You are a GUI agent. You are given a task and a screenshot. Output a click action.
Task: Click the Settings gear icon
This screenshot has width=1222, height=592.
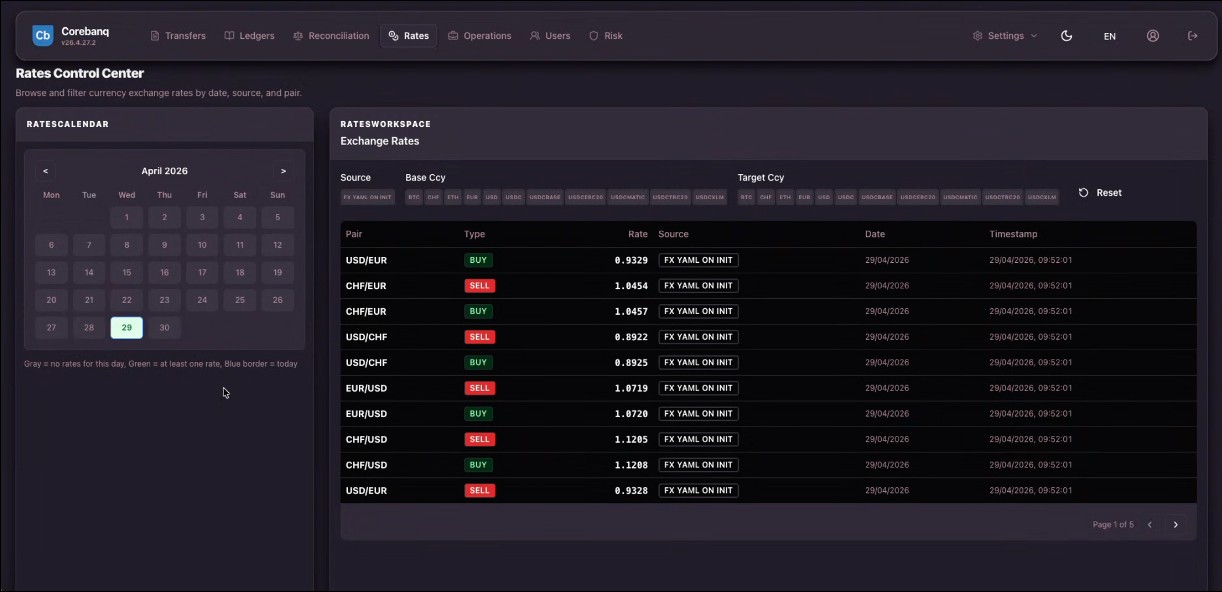(x=977, y=36)
